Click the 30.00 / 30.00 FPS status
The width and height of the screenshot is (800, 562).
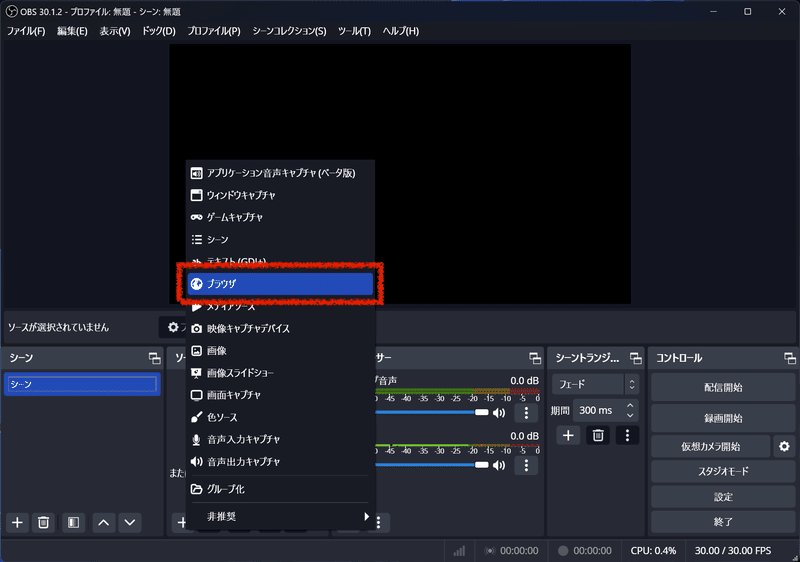pos(733,551)
